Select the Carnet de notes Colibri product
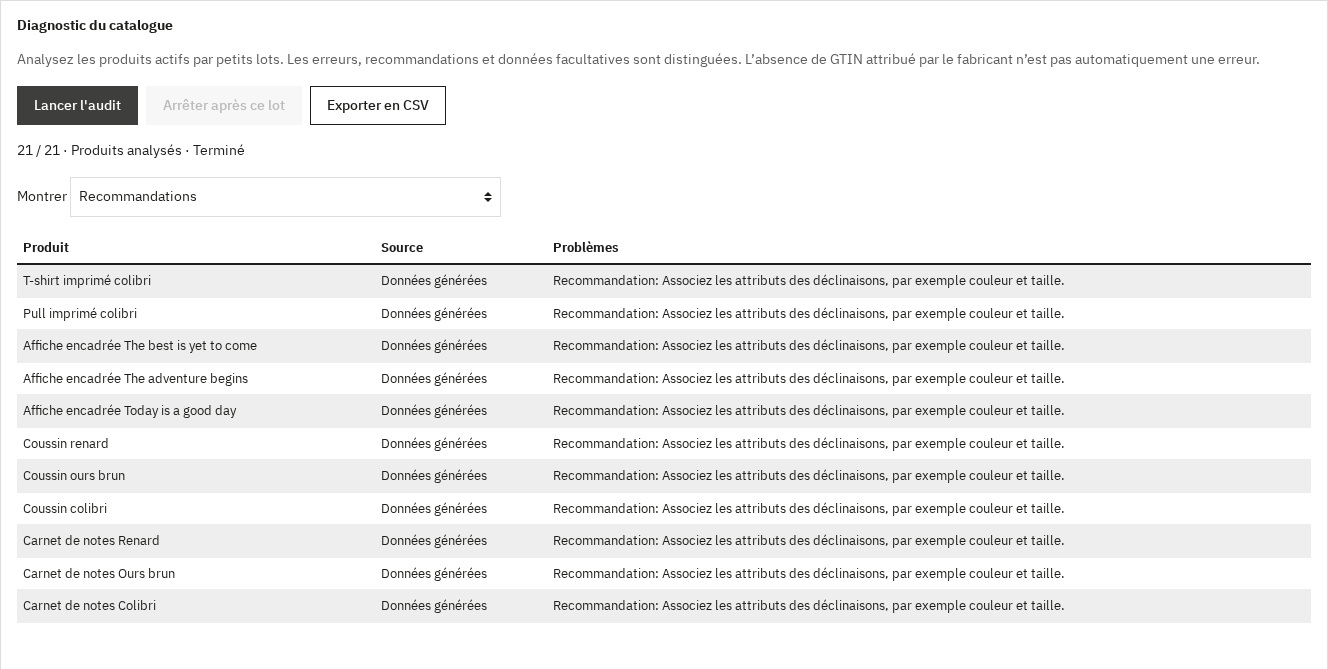Screen dimensions: 1328x669 pyautogui.click(x=89, y=606)
